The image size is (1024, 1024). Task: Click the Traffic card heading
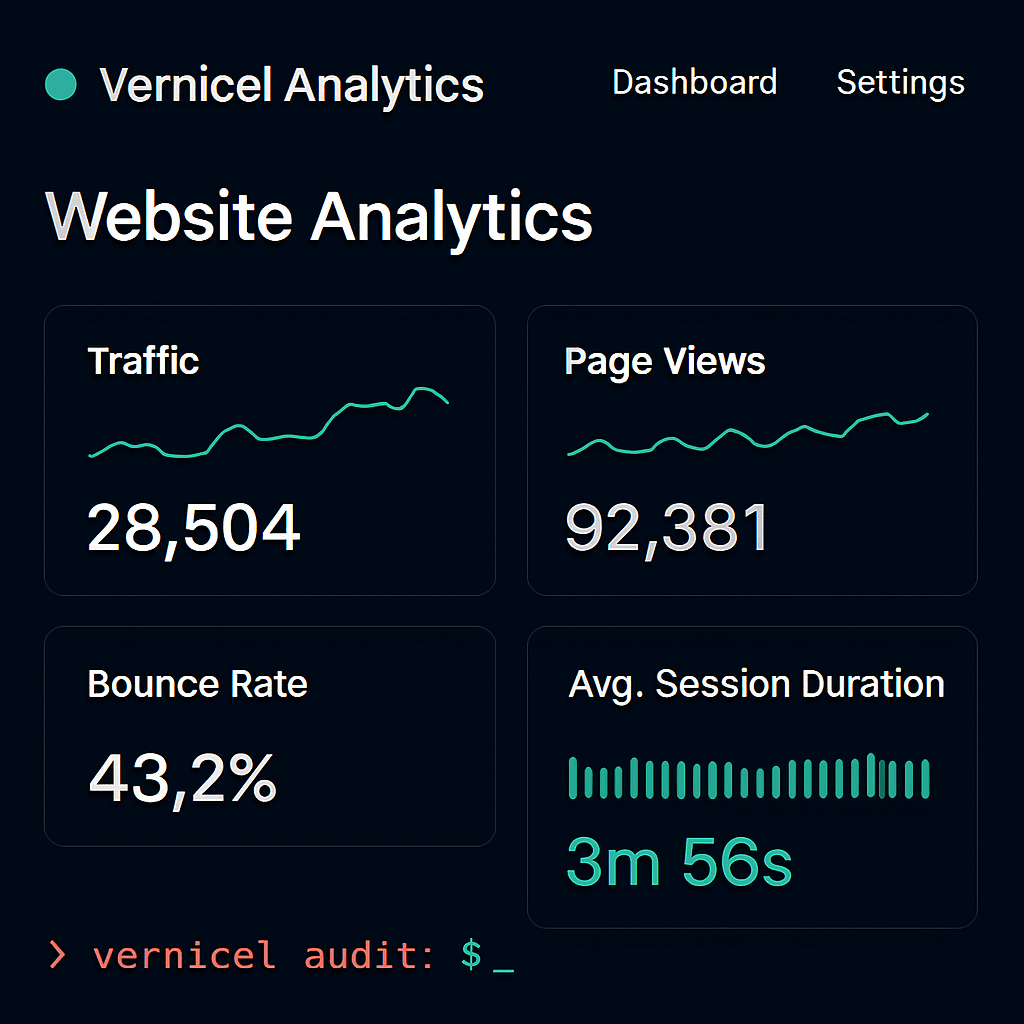click(143, 361)
